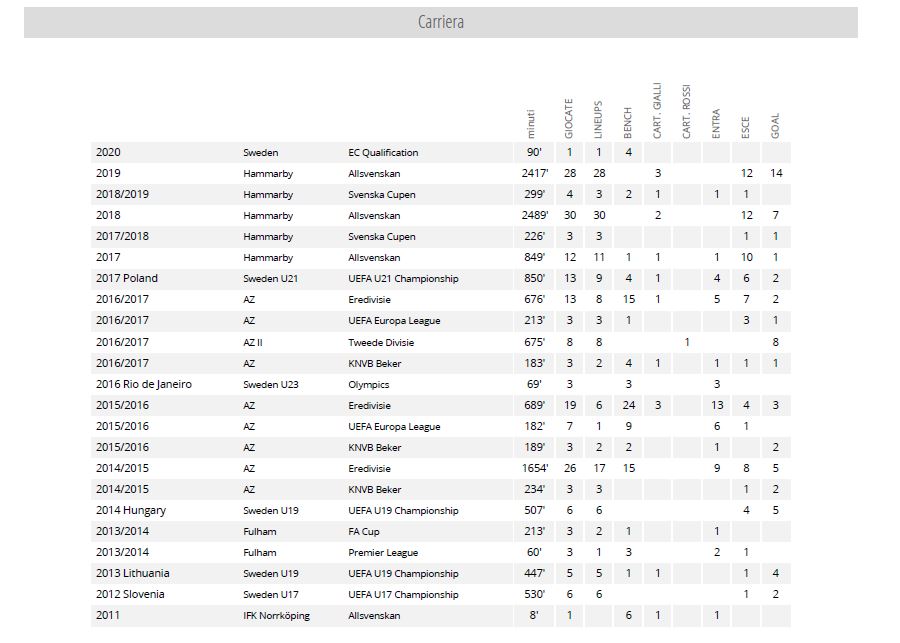This screenshot has height=643, width=900.
Task: Click the 675' minutes value
Action: pos(534,342)
